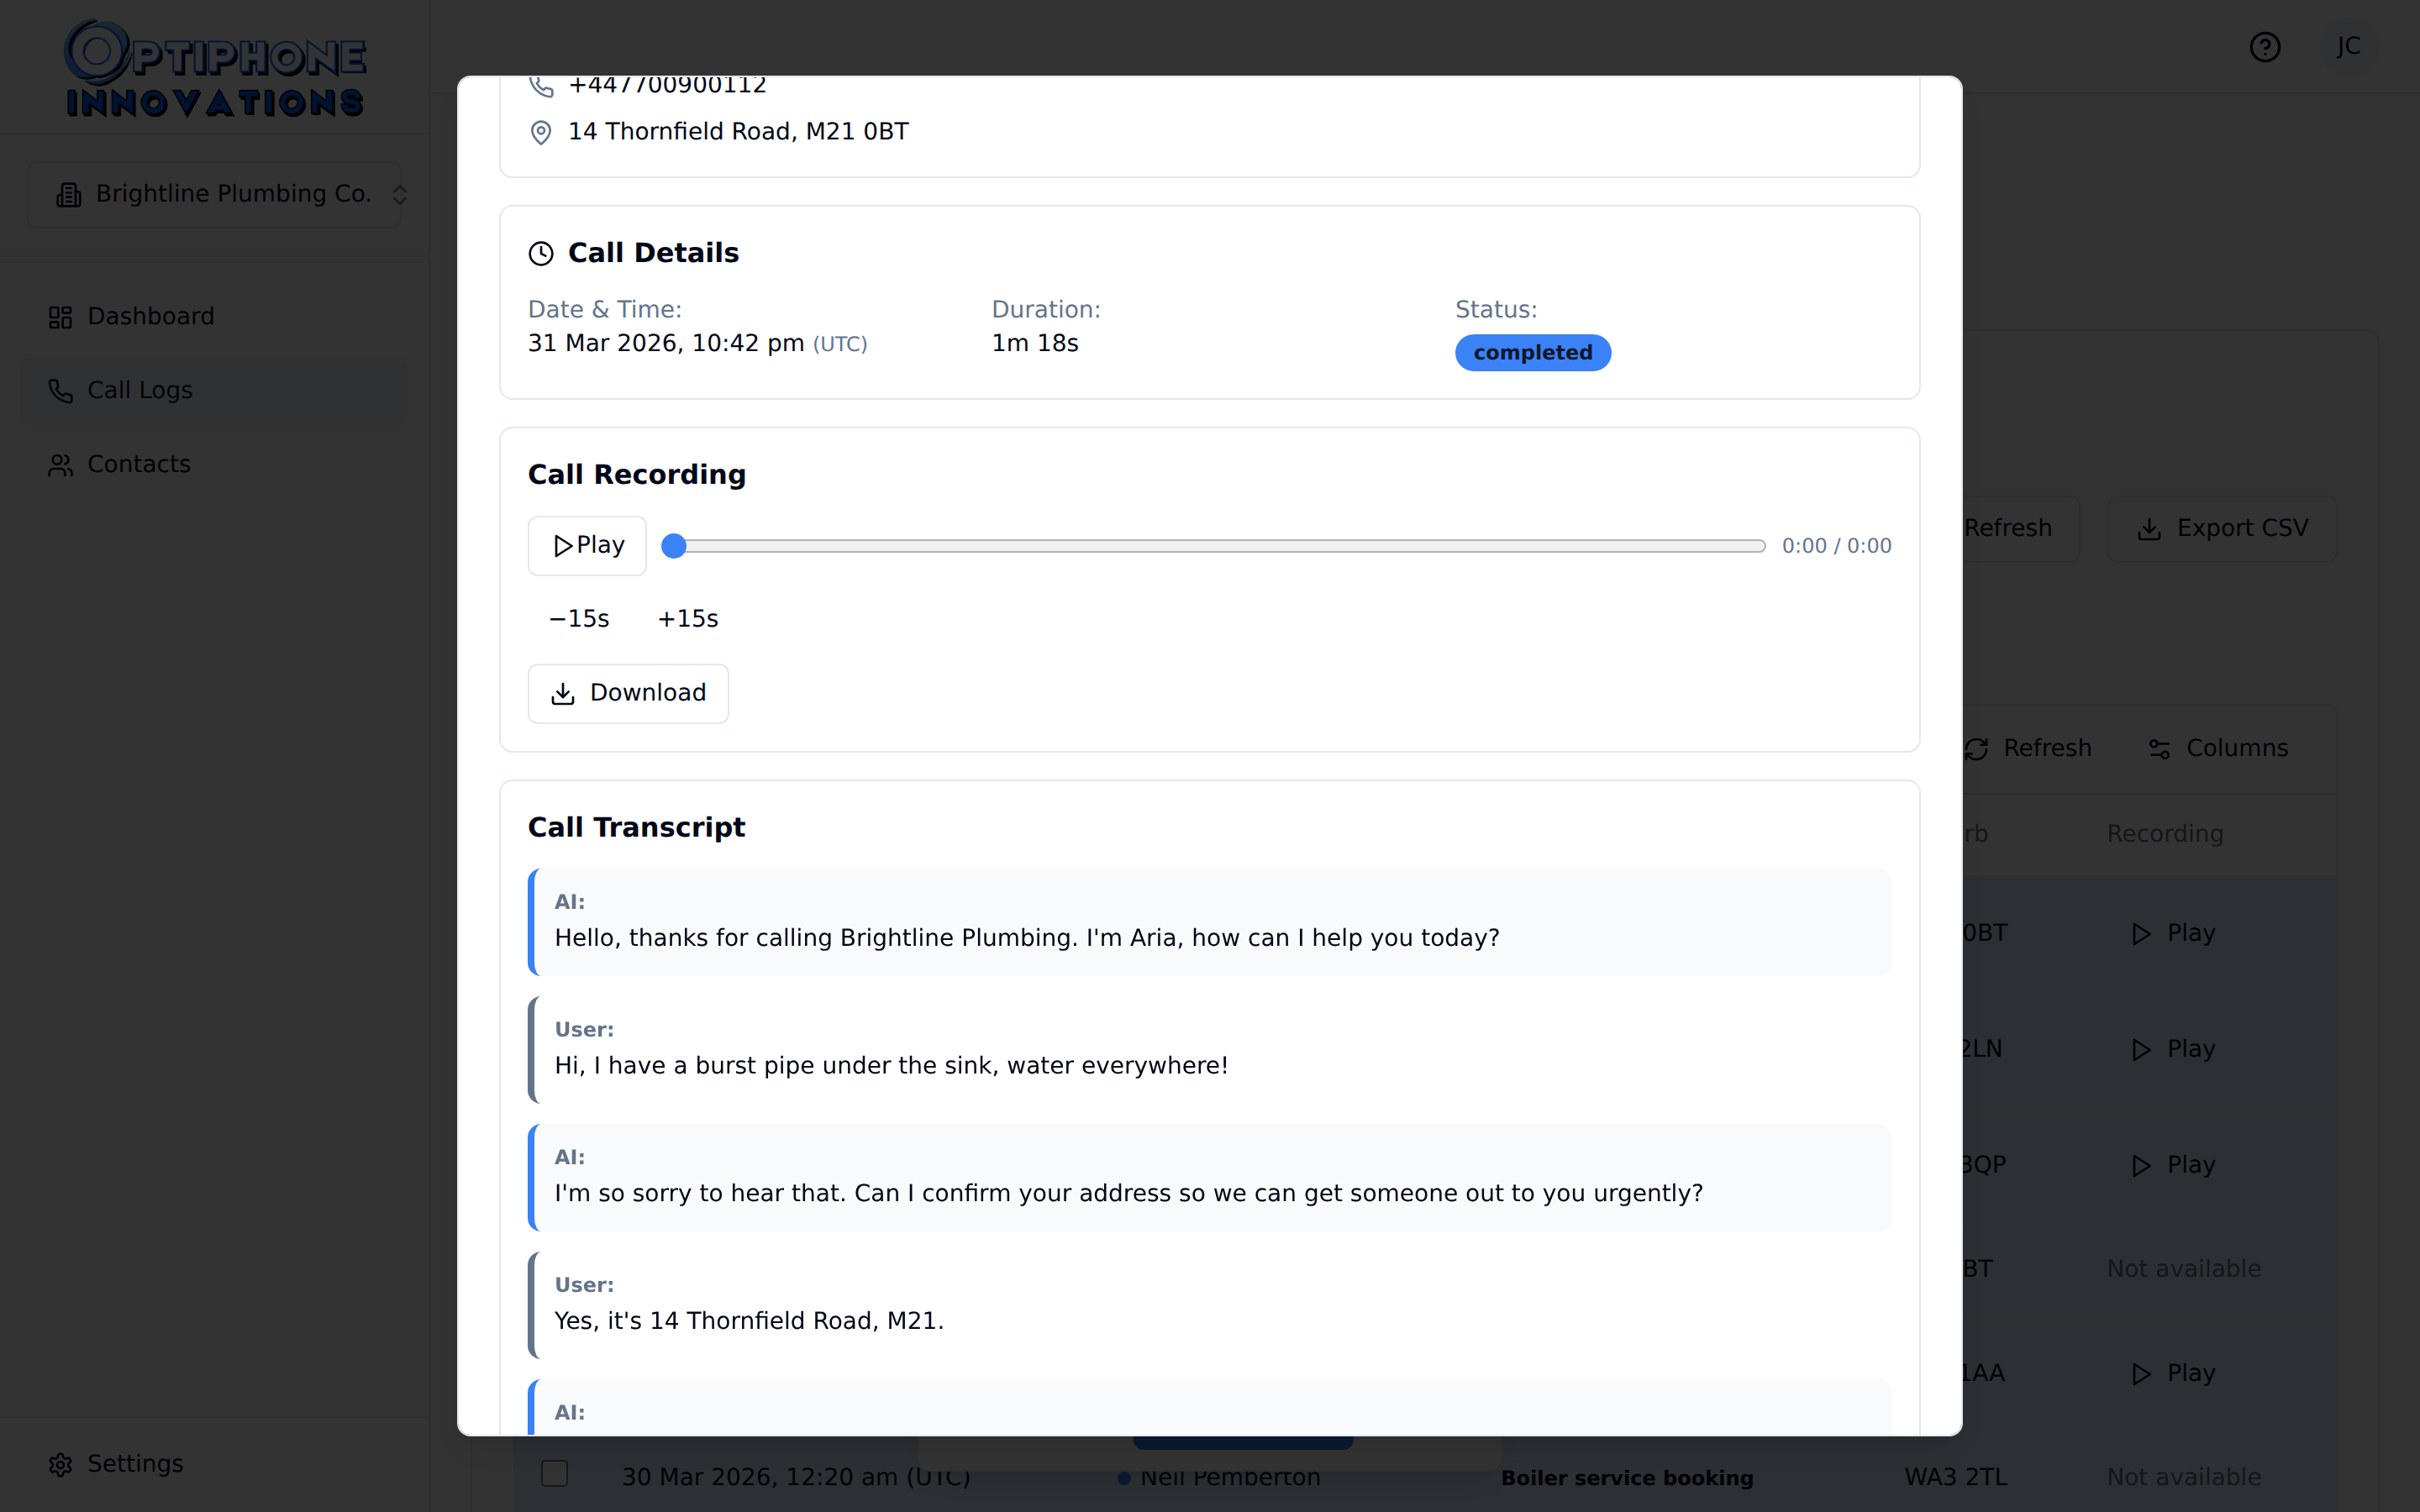
Task: Click the Export CSV download icon
Action: (2149, 530)
